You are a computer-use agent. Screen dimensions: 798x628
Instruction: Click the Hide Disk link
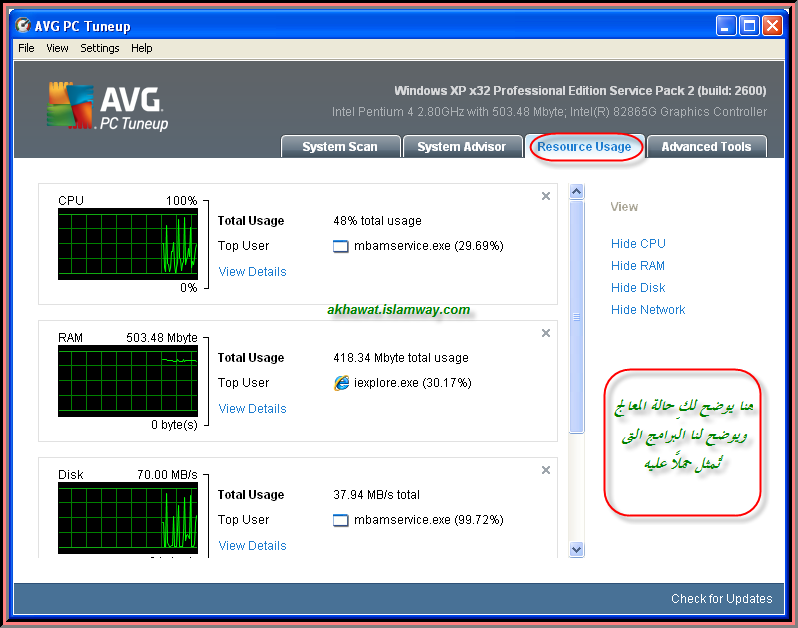tap(638, 288)
